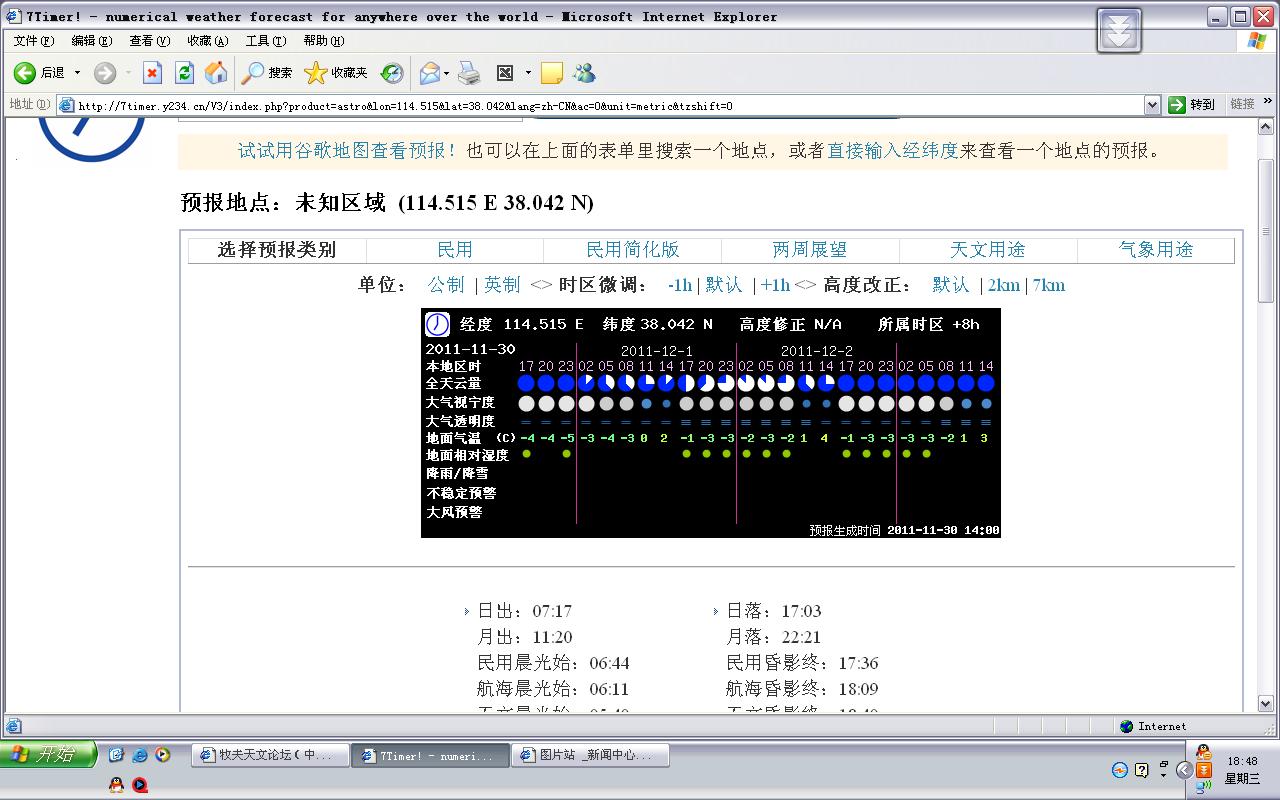Viewport: 1280px width, 800px height.
Task: Click the vertical scrollbar up arrow
Action: [x=1265, y=126]
